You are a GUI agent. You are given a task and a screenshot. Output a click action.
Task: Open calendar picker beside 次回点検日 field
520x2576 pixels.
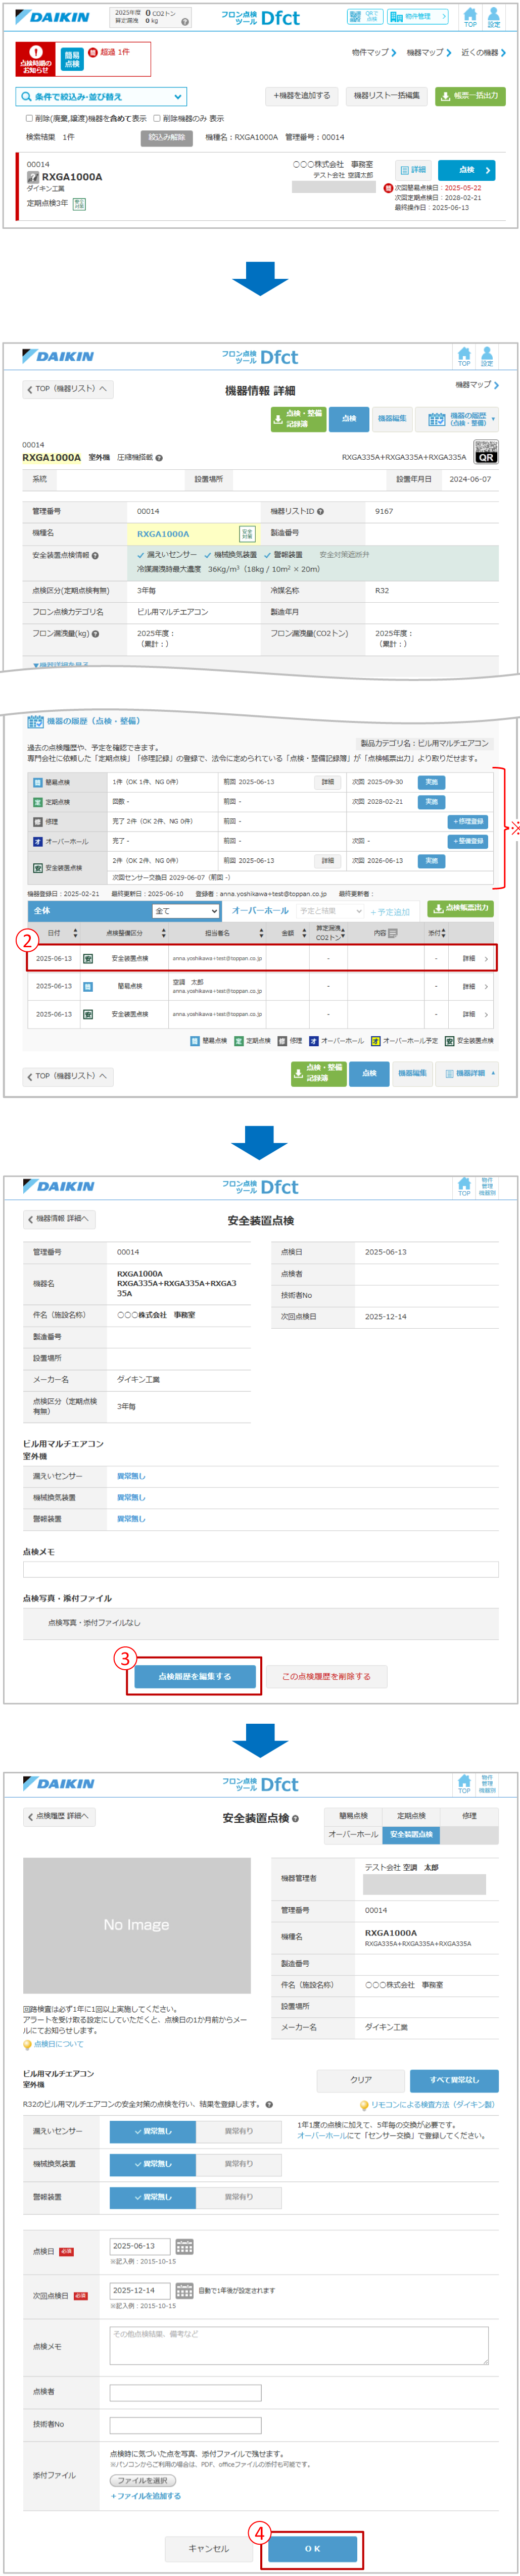[184, 2290]
